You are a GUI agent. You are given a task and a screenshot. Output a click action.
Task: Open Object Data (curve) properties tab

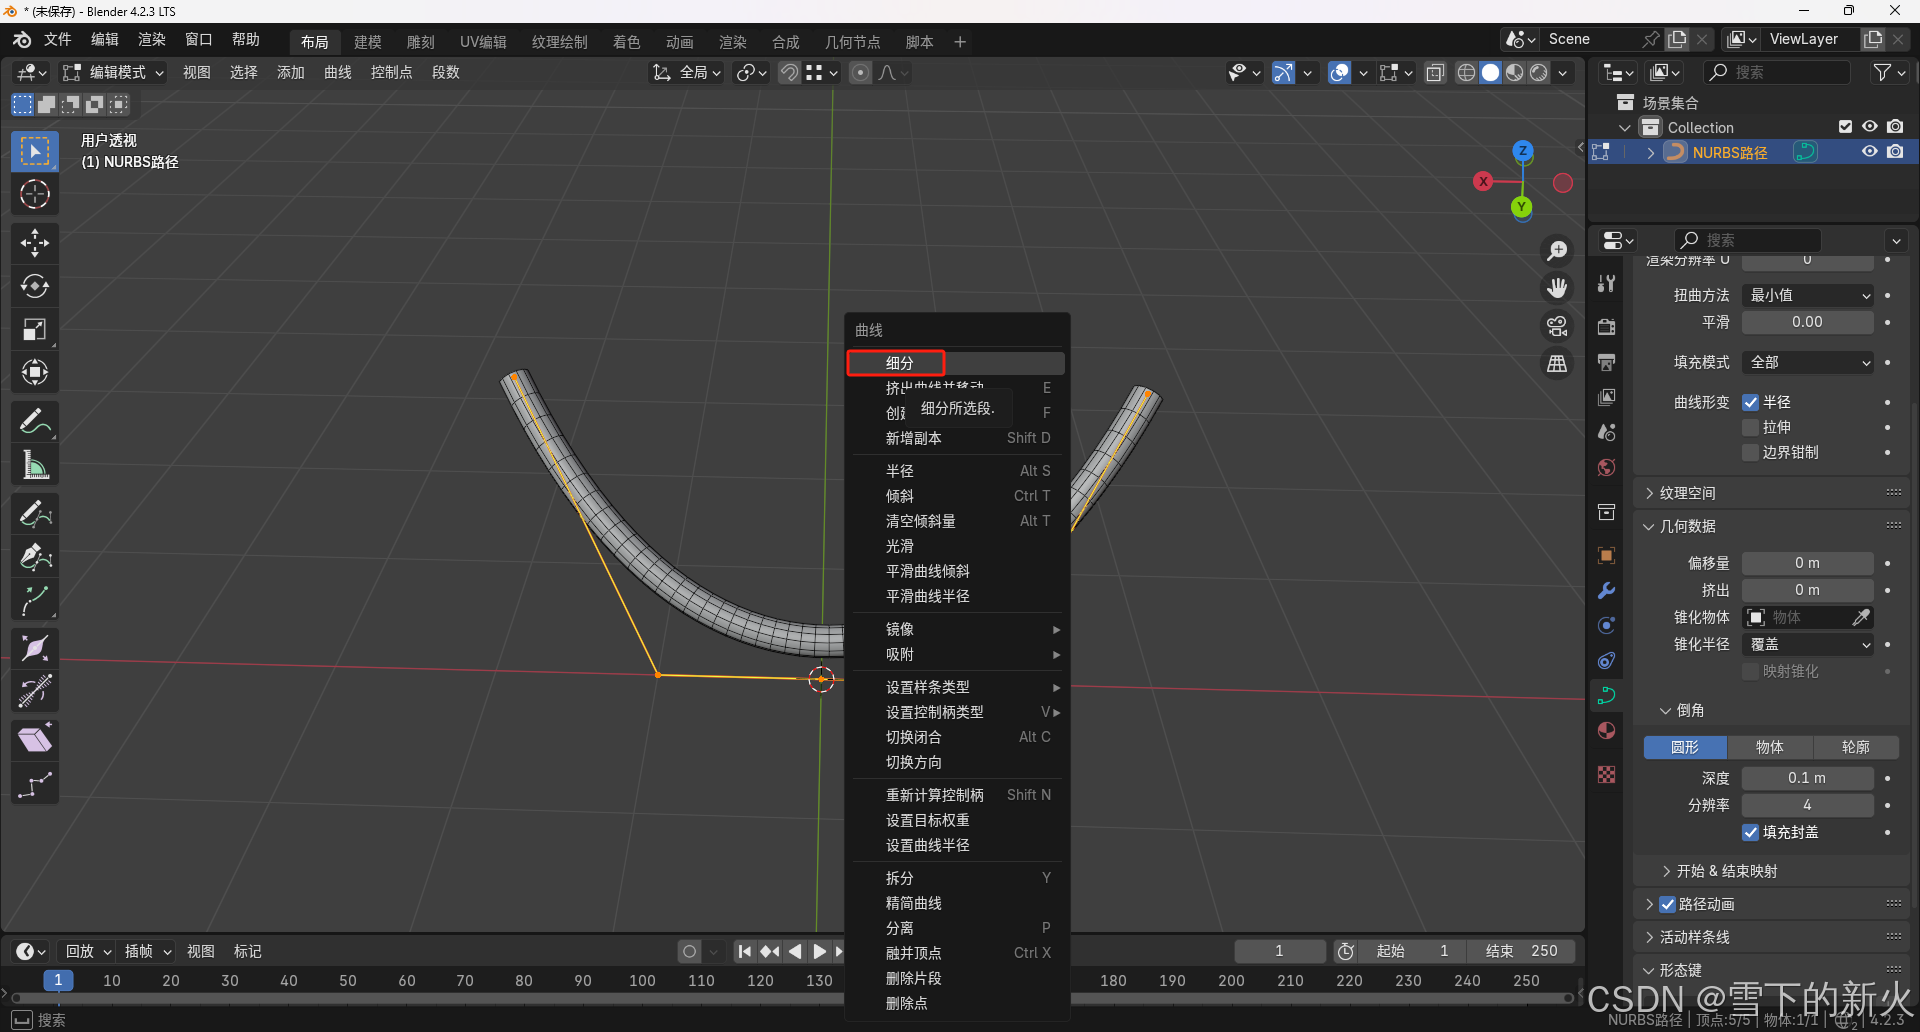point(1607,695)
